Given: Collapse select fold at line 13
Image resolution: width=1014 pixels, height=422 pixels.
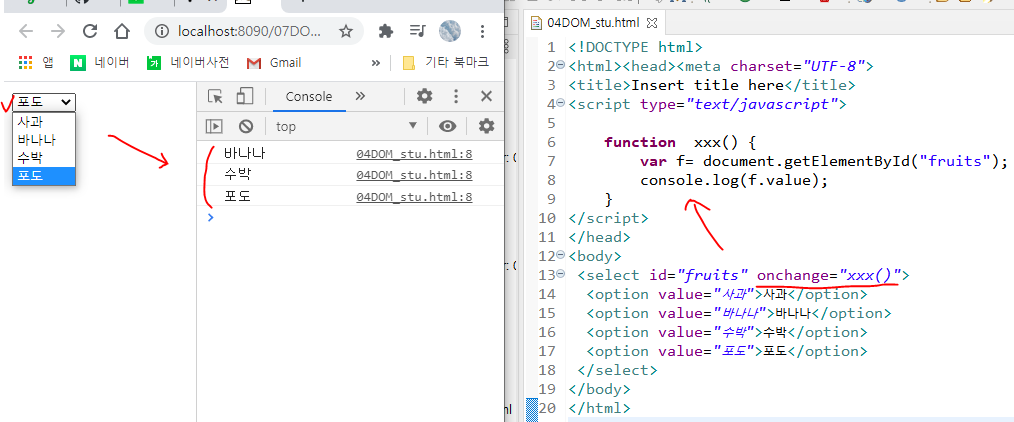Looking at the screenshot, I should [x=561, y=275].
